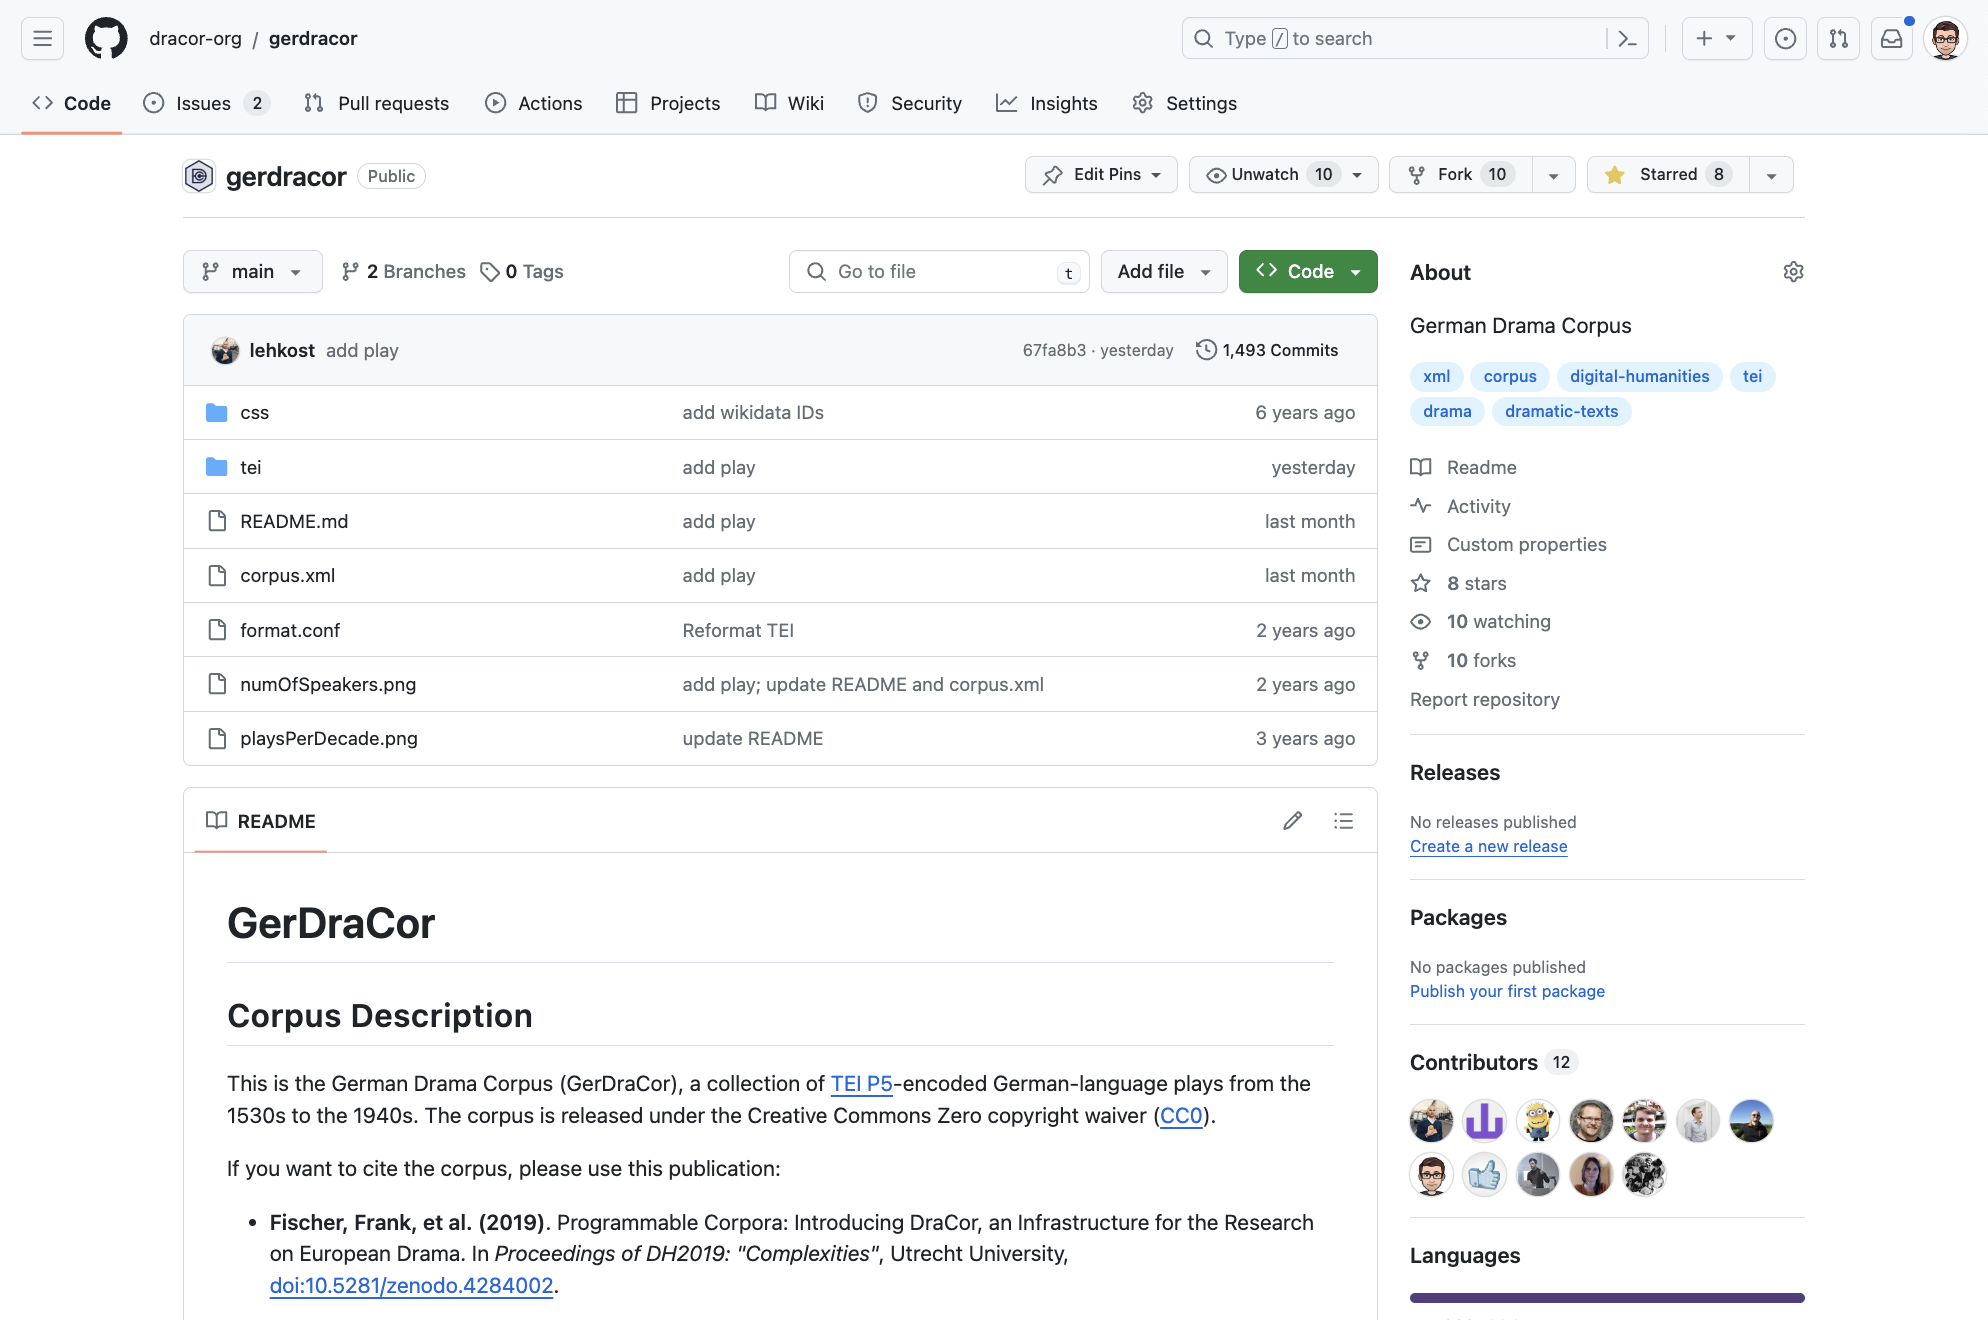Open playsPerDecade.png file
The height and width of the screenshot is (1320, 1988).
tap(329, 739)
